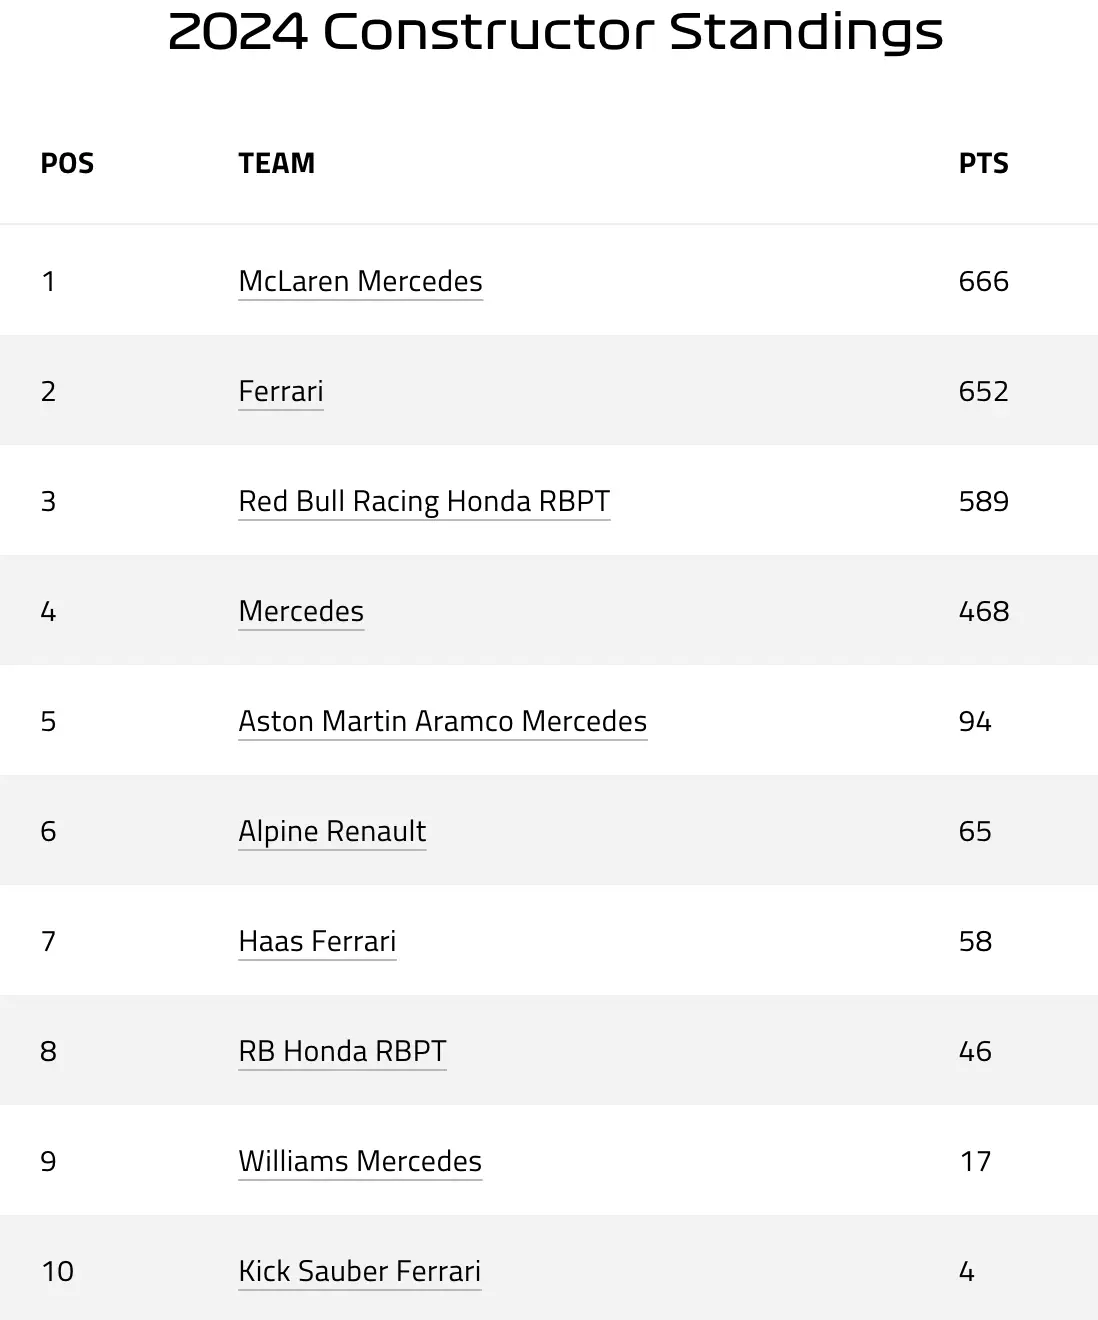Image resolution: width=1098 pixels, height=1320 pixels.
Task: Click Red Bull's 589 points value
Action: pos(983,501)
